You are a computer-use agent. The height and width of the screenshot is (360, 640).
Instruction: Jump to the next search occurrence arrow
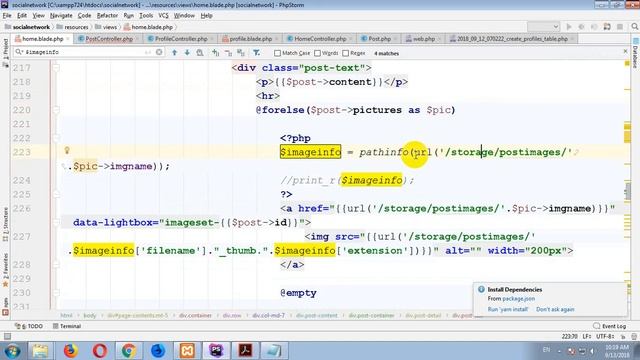(x=187, y=53)
